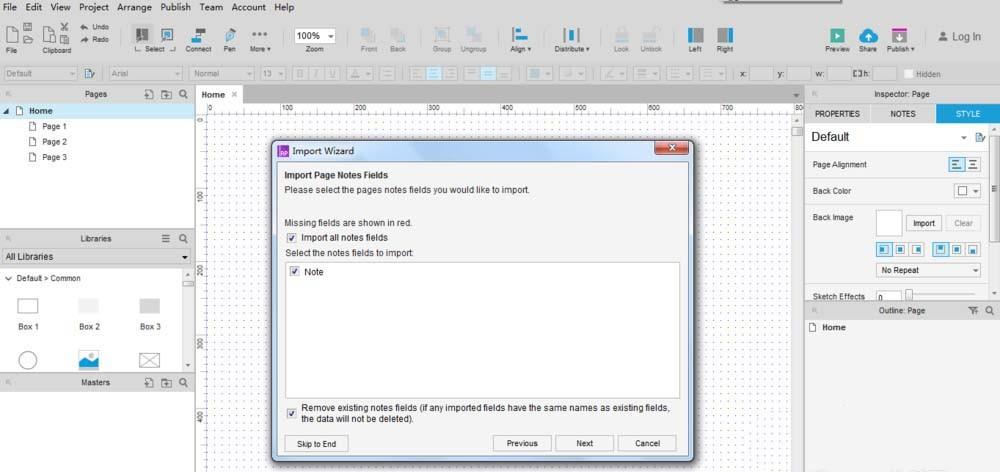This screenshot has width=1000, height=472.
Task: Click the Next button
Action: (x=584, y=443)
